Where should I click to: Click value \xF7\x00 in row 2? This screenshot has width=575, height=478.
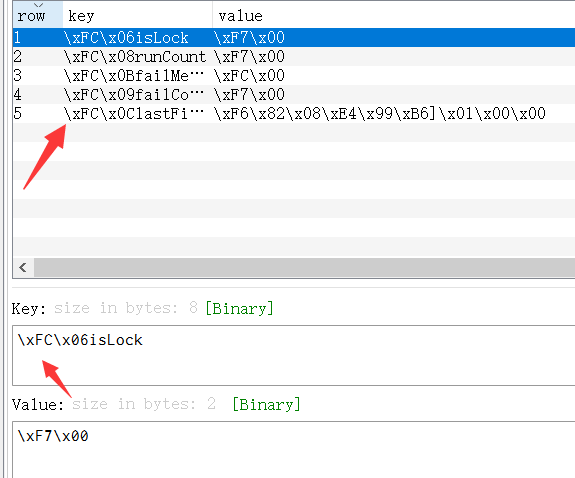(x=249, y=56)
